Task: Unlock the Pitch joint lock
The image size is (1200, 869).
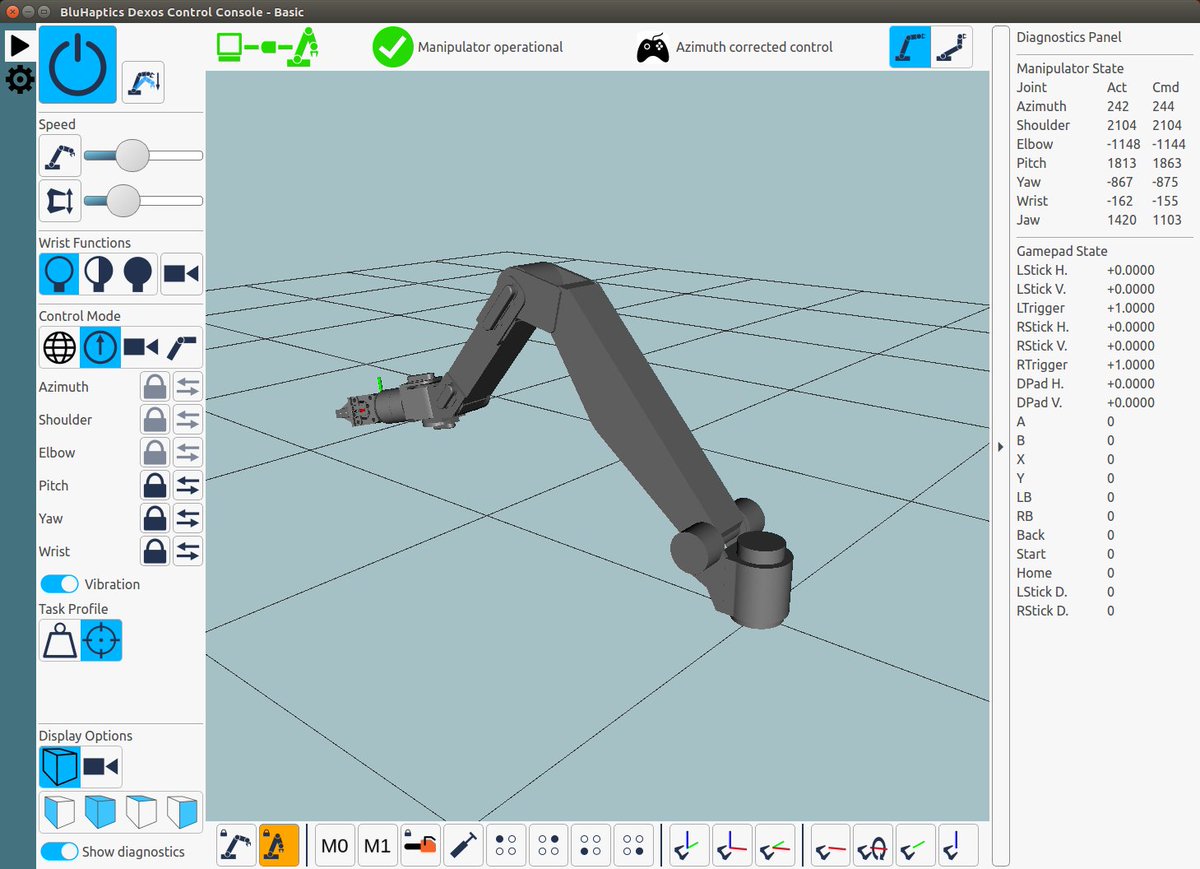Action: pyautogui.click(x=156, y=485)
